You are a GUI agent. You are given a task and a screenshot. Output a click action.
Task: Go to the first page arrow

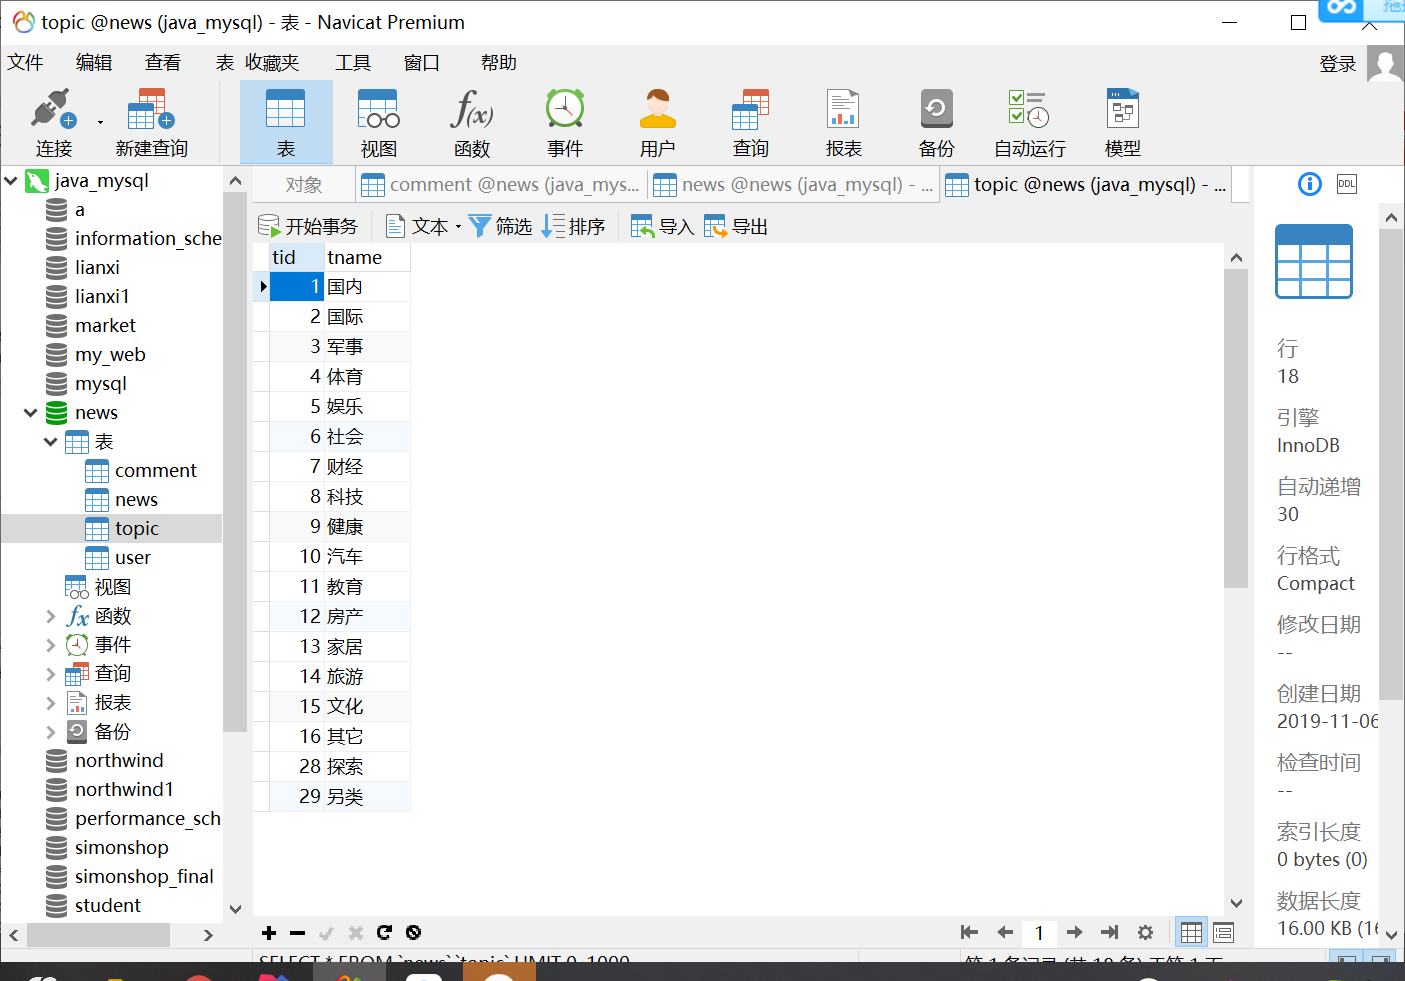pos(969,932)
